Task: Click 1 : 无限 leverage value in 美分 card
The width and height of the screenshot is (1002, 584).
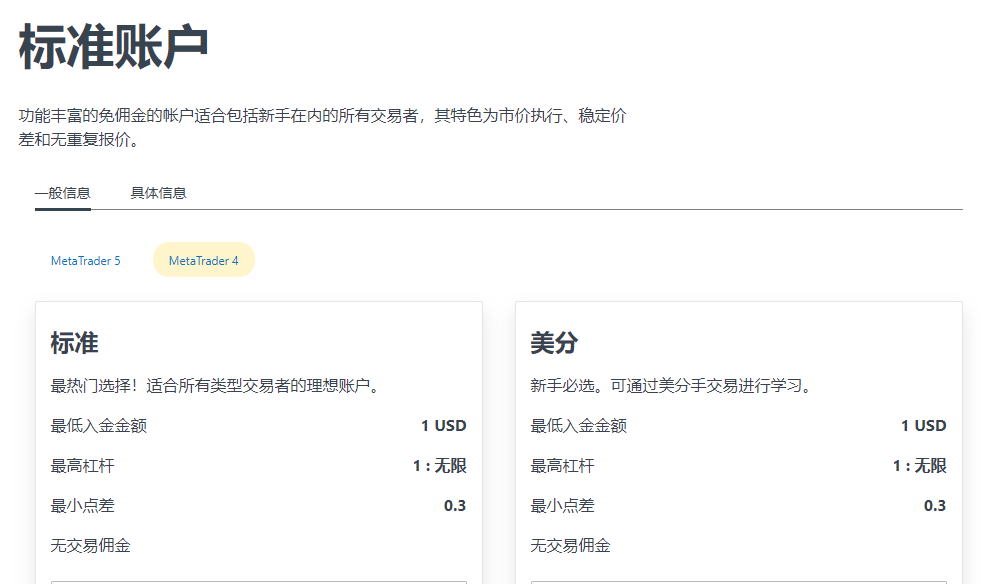Action: pyautogui.click(x=919, y=465)
